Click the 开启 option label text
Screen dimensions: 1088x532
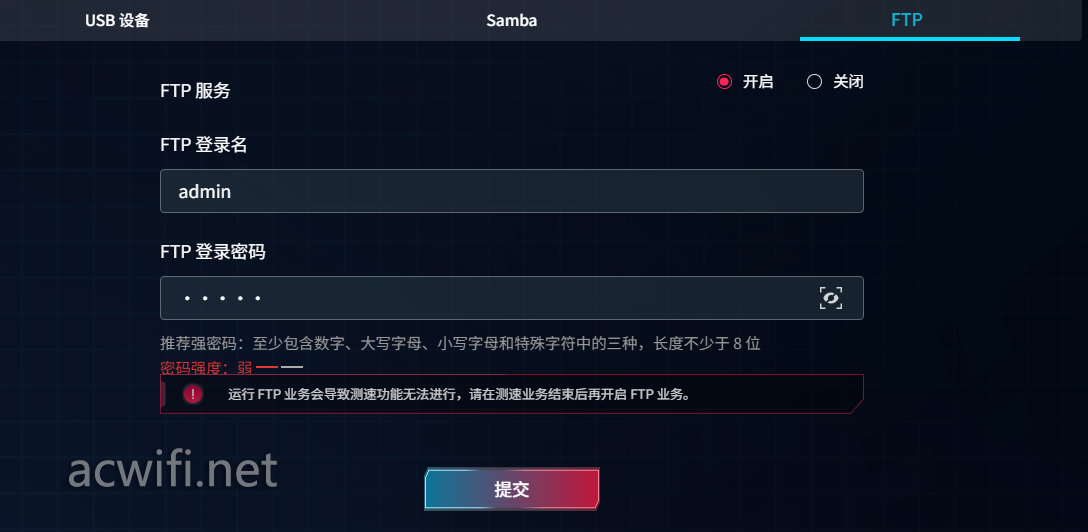pos(758,82)
